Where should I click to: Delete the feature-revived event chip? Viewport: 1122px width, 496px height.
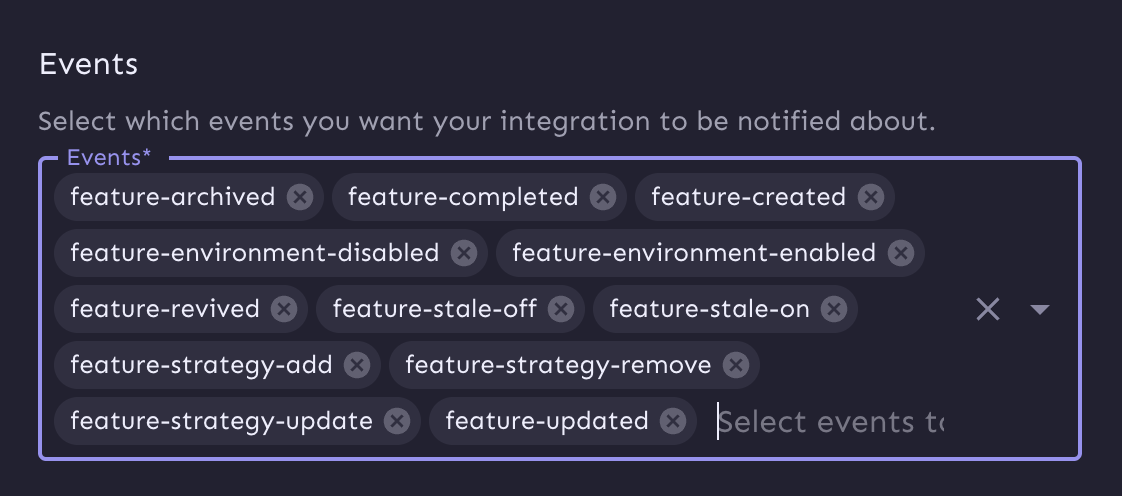pyautogui.click(x=284, y=309)
